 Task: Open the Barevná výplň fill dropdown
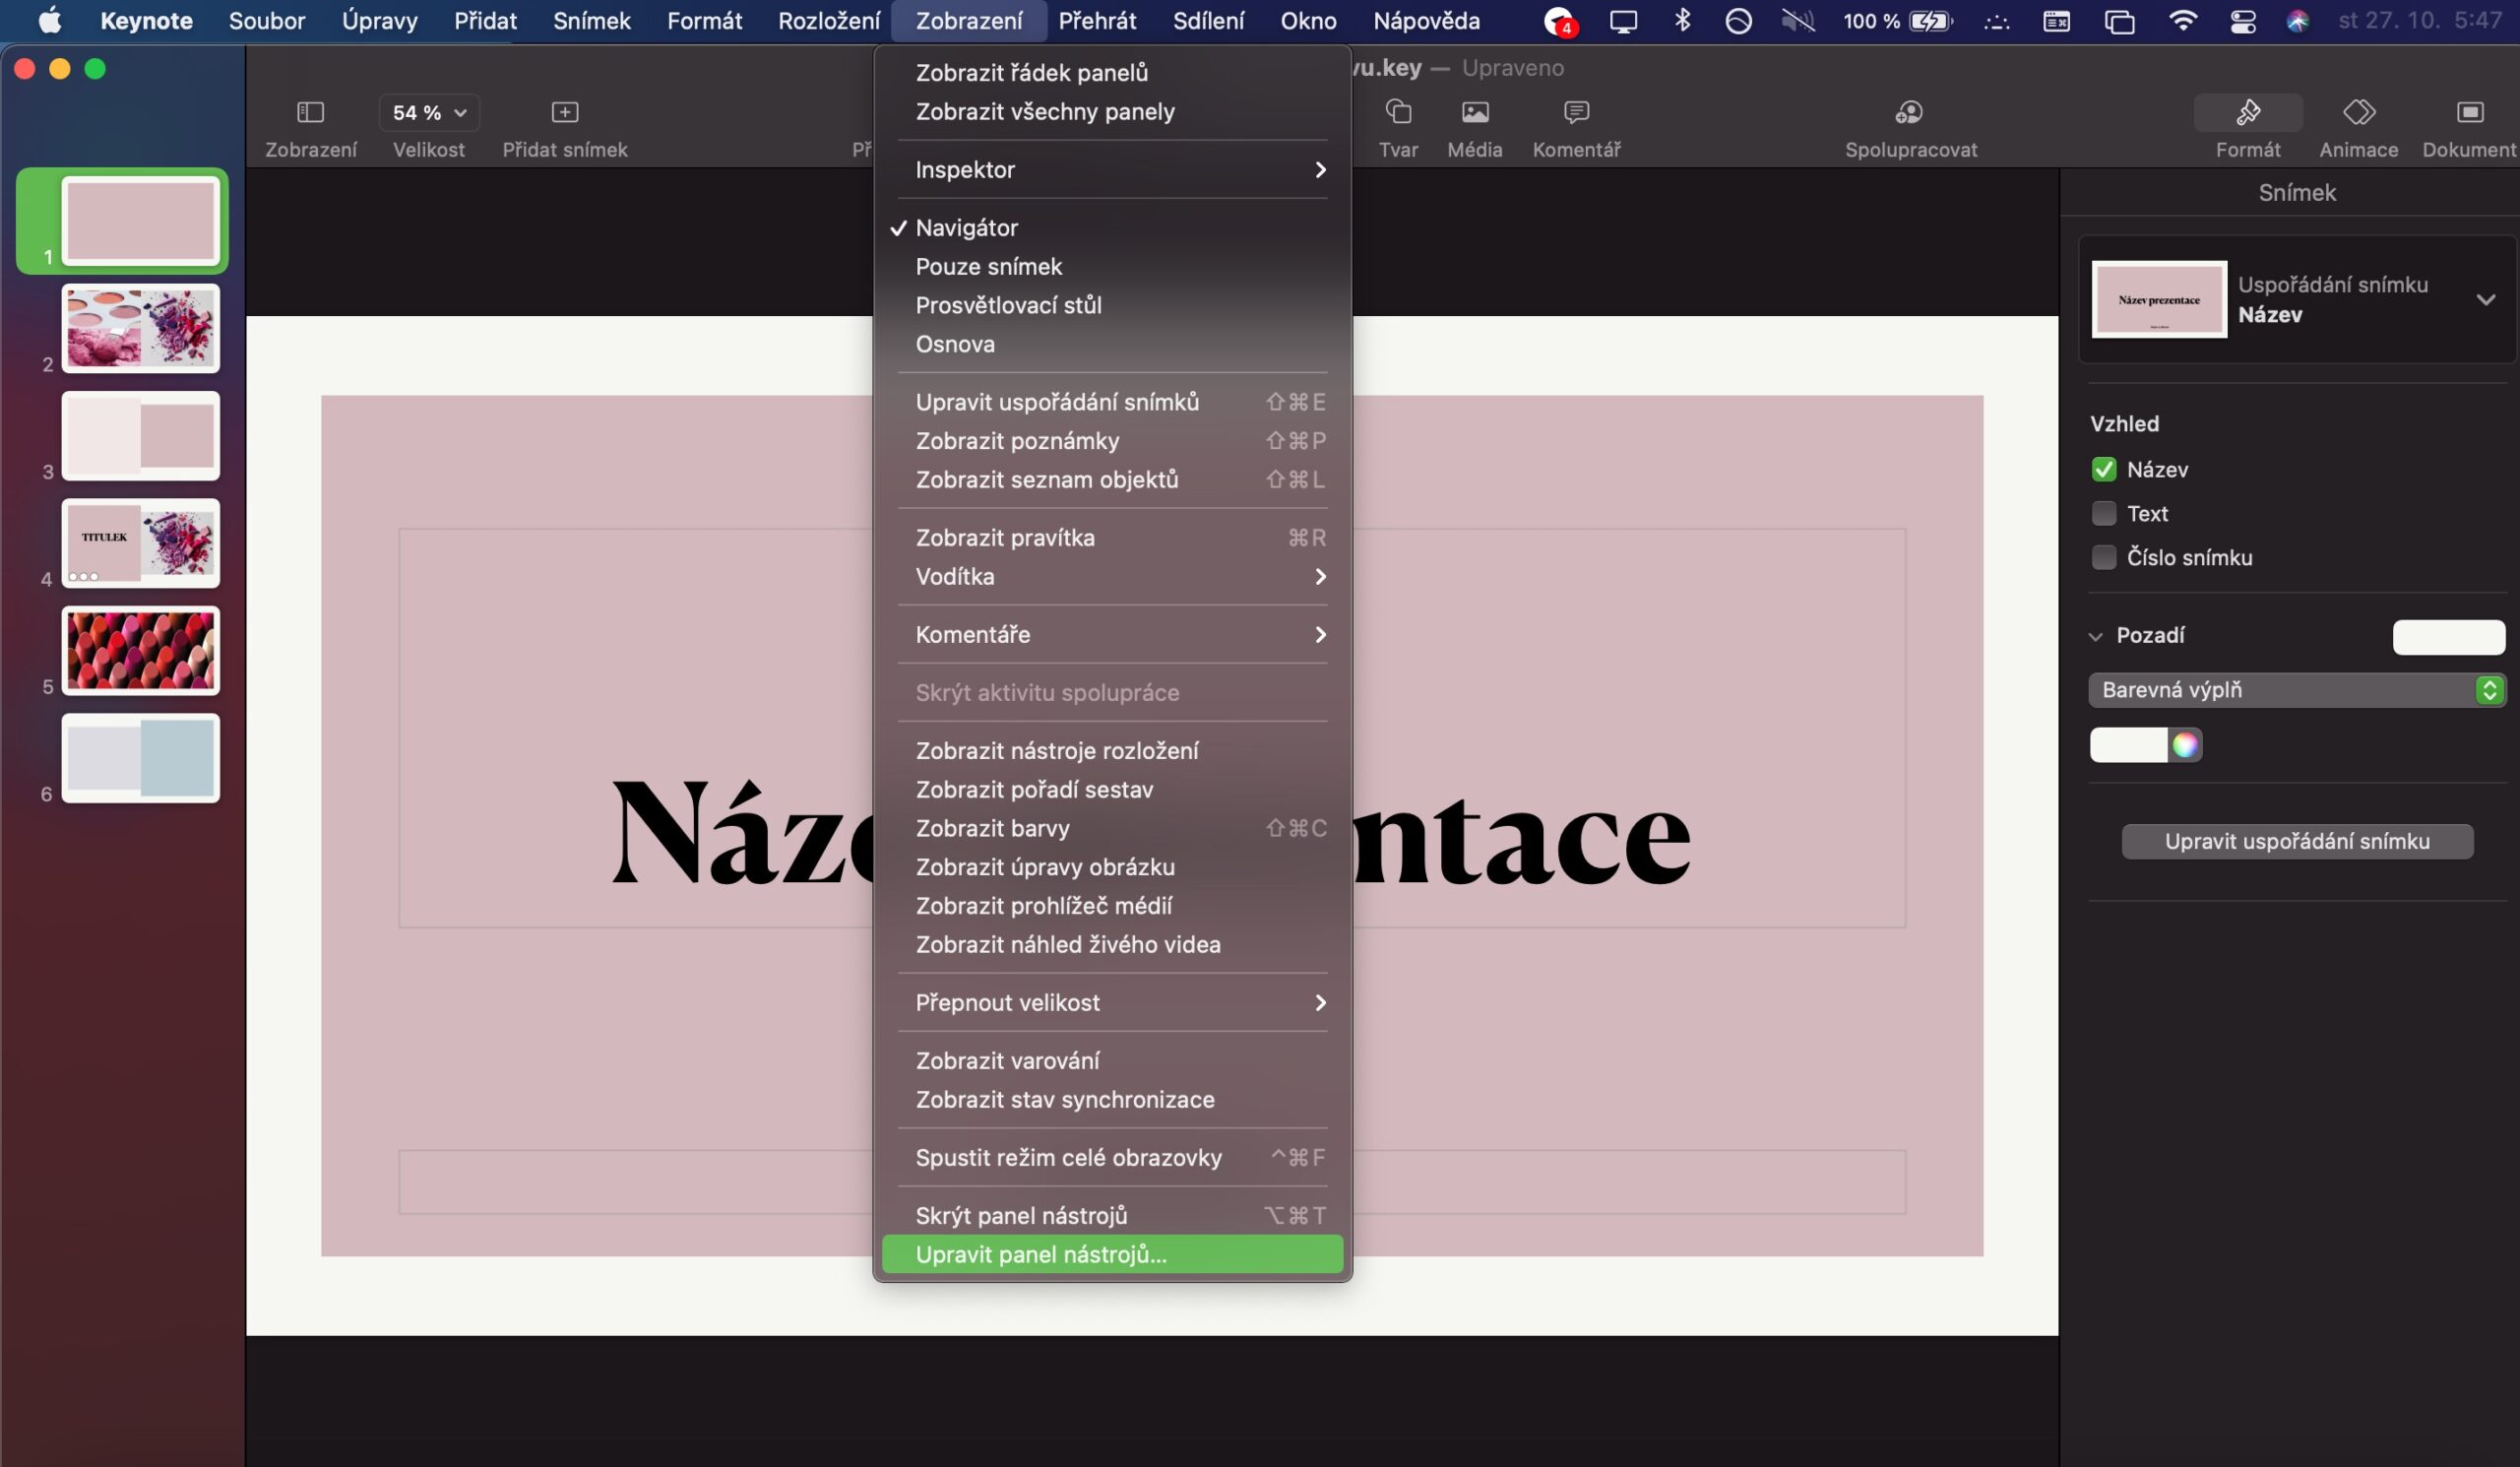coord(2296,690)
